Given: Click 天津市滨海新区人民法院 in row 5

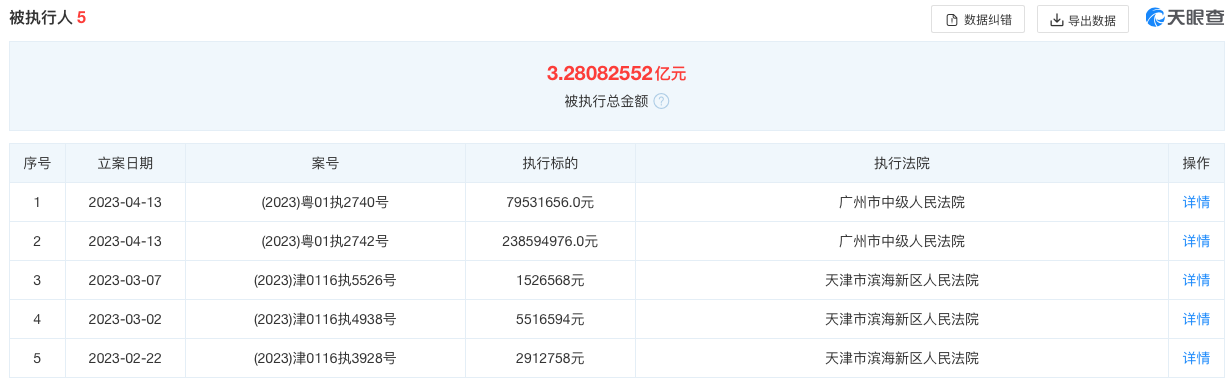Looking at the screenshot, I should (902, 358).
